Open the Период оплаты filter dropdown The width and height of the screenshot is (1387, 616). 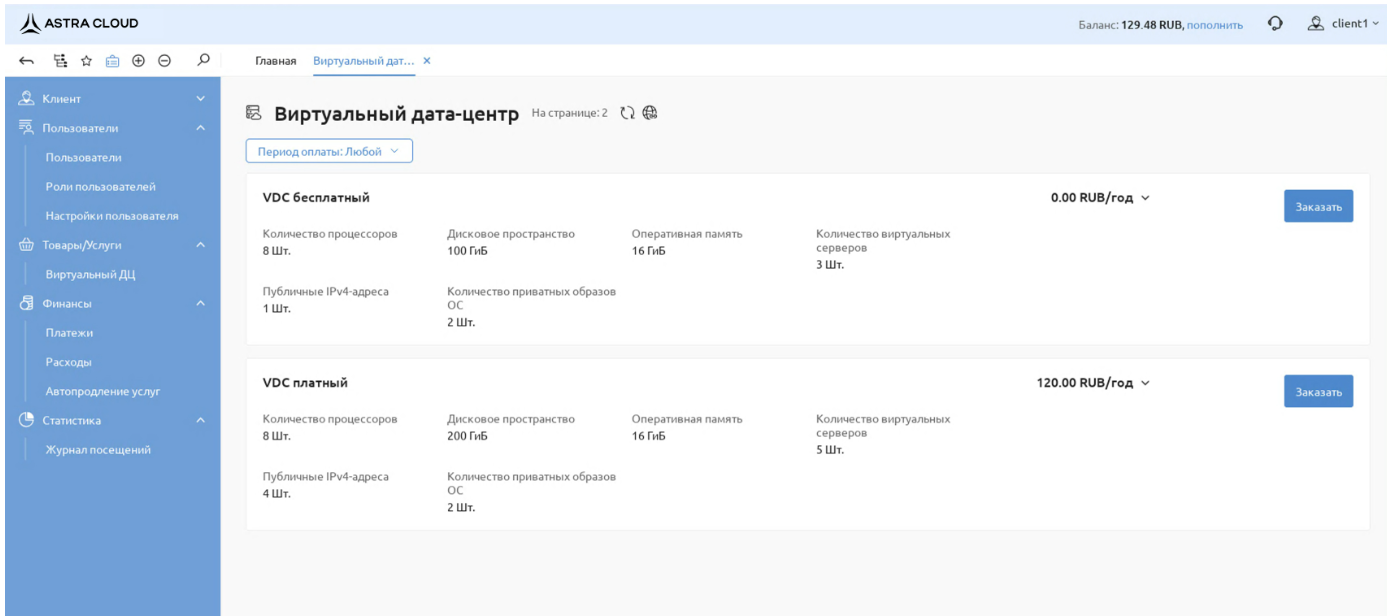coord(329,151)
